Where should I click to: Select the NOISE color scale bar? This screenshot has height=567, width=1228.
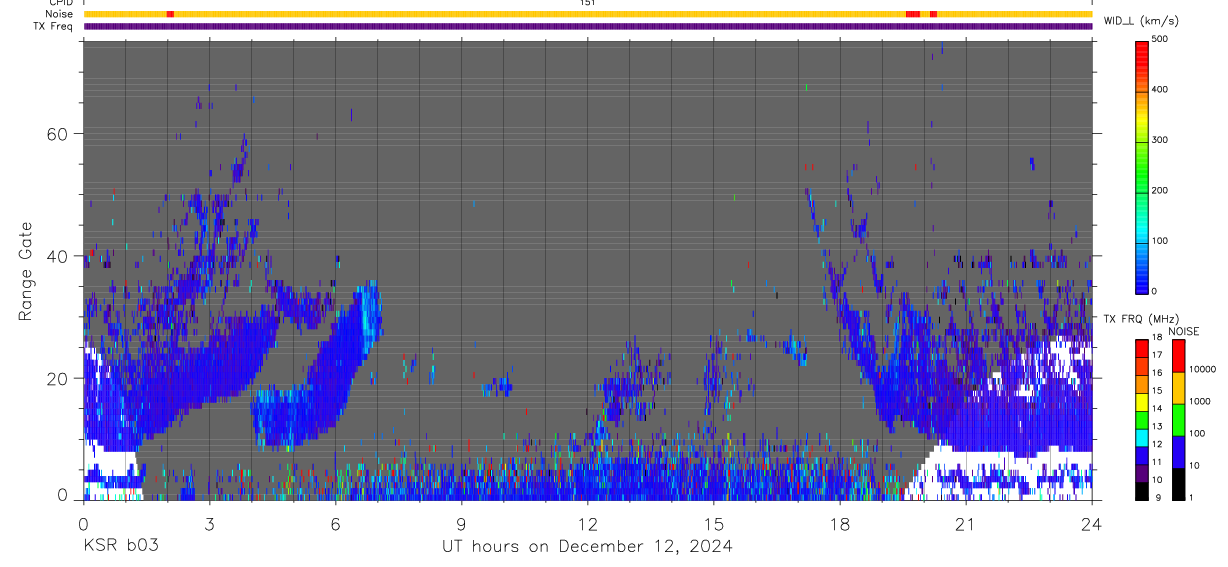point(1178,419)
